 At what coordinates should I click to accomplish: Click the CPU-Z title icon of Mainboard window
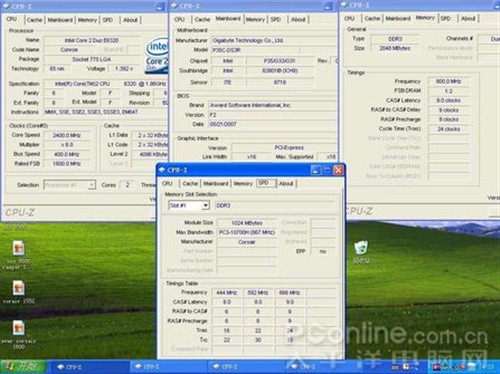point(175,6)
